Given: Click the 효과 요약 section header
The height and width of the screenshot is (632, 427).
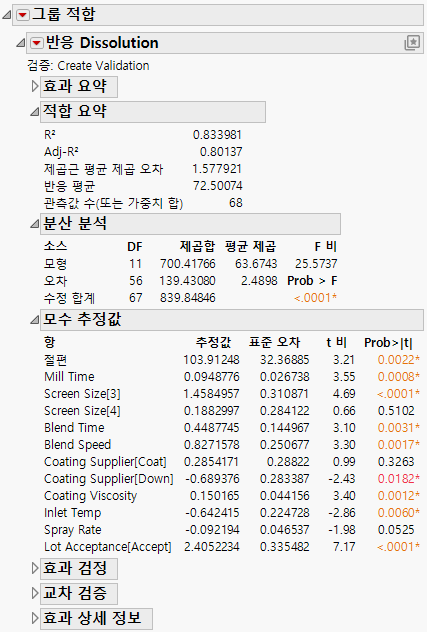Looking at the screenshot, I should coord(79,87).
